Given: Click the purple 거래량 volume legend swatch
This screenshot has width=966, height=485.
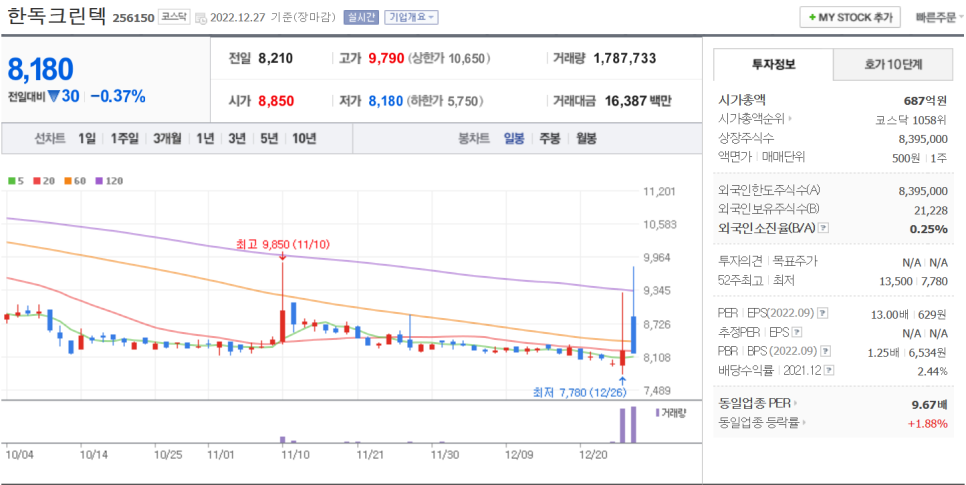Looking at the screenshot, I should (x=657, y=413).
